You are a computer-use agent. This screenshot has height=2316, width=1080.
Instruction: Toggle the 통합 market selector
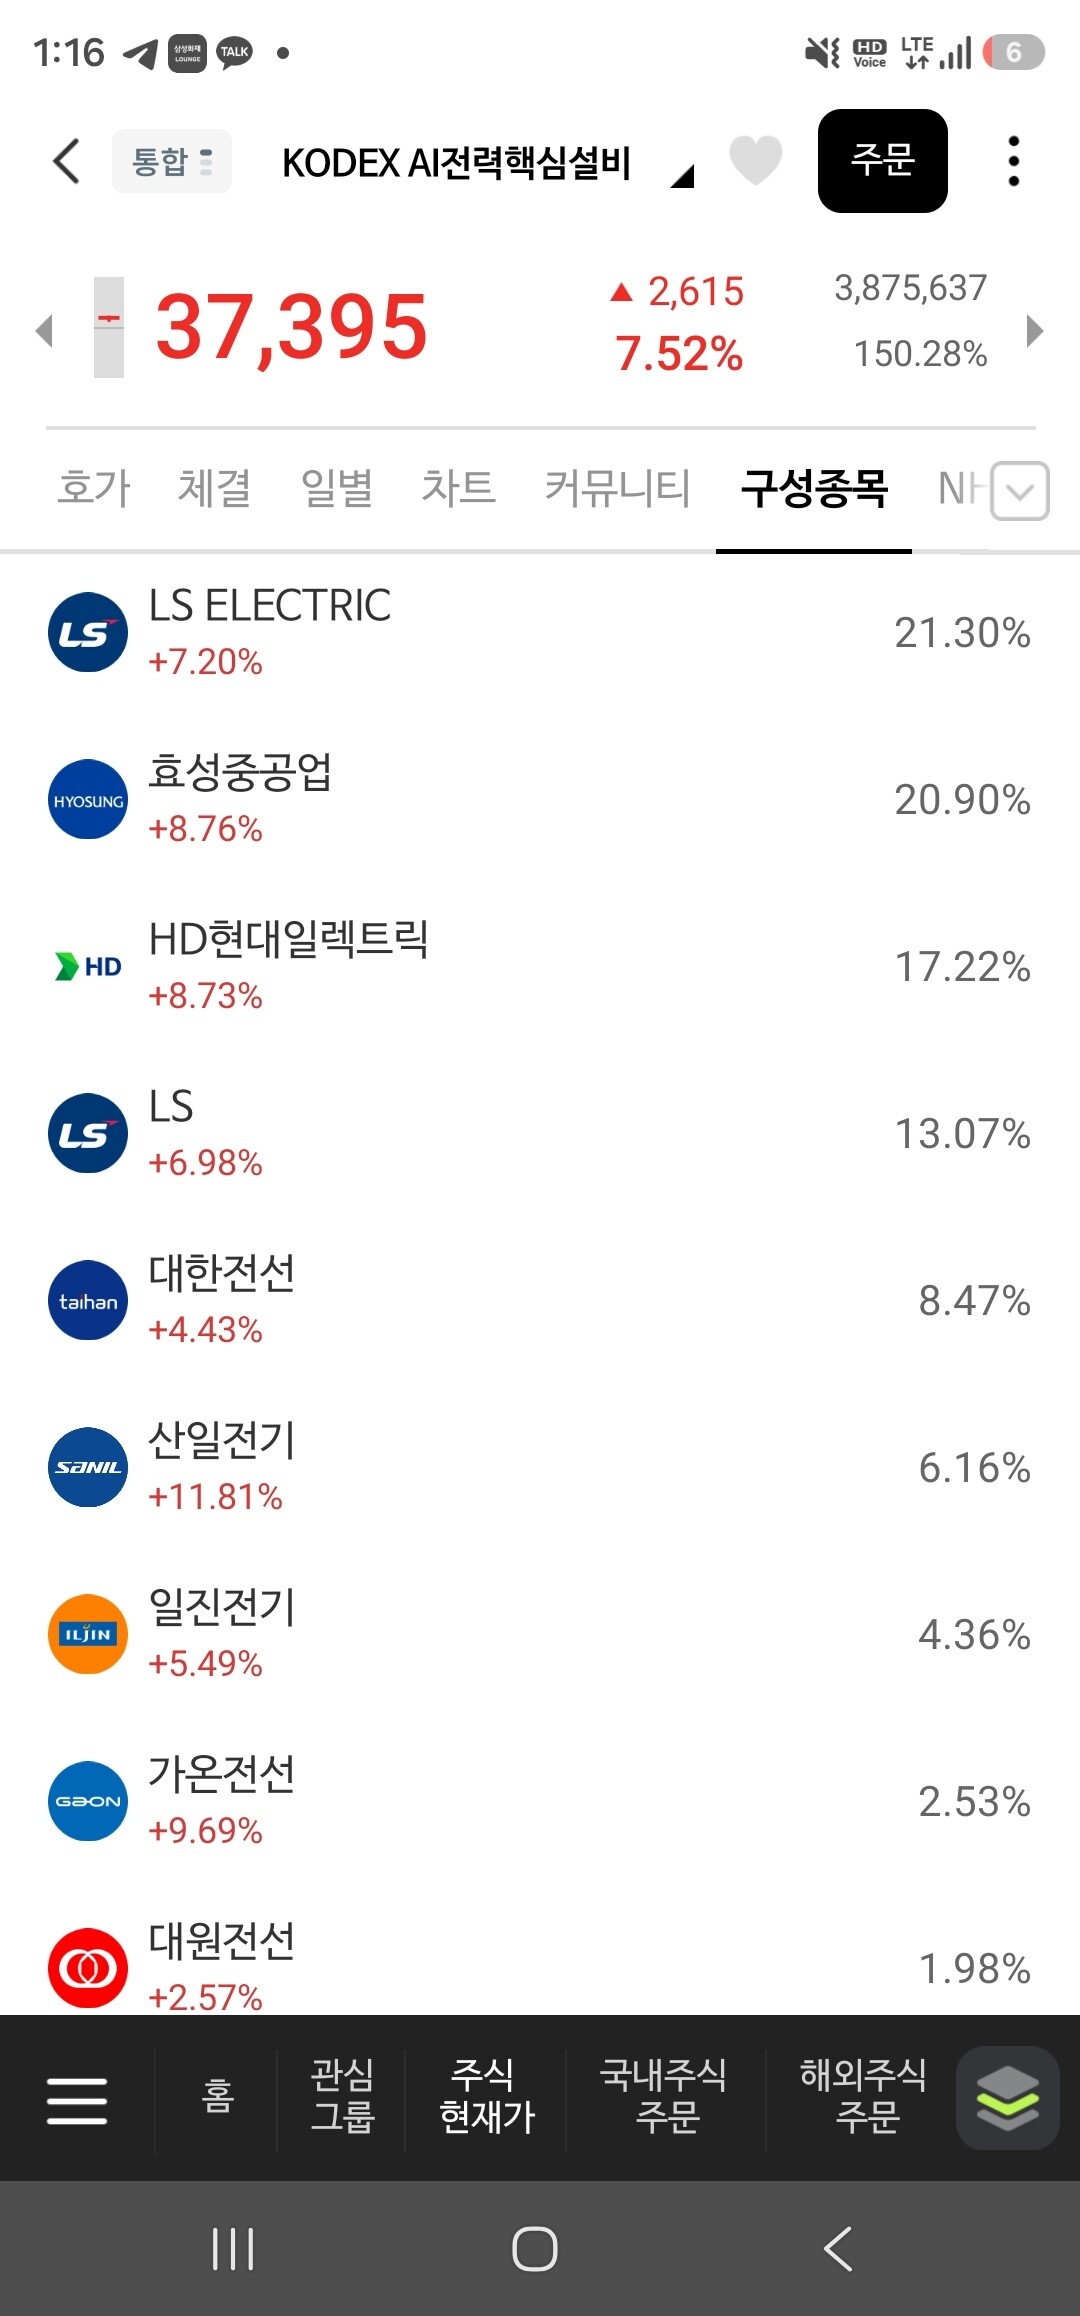coord(172,161)
